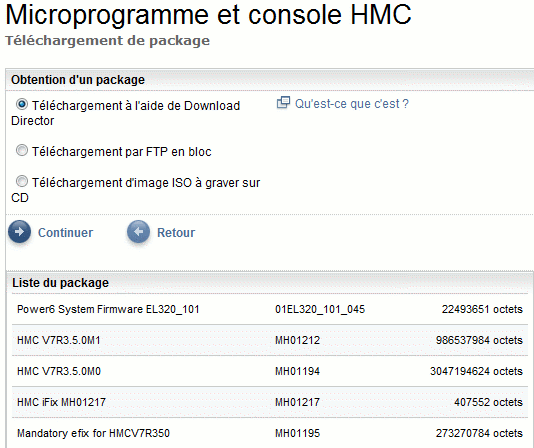Click the Retour back arrow icon
534x448 pixels.
point(138,232)
